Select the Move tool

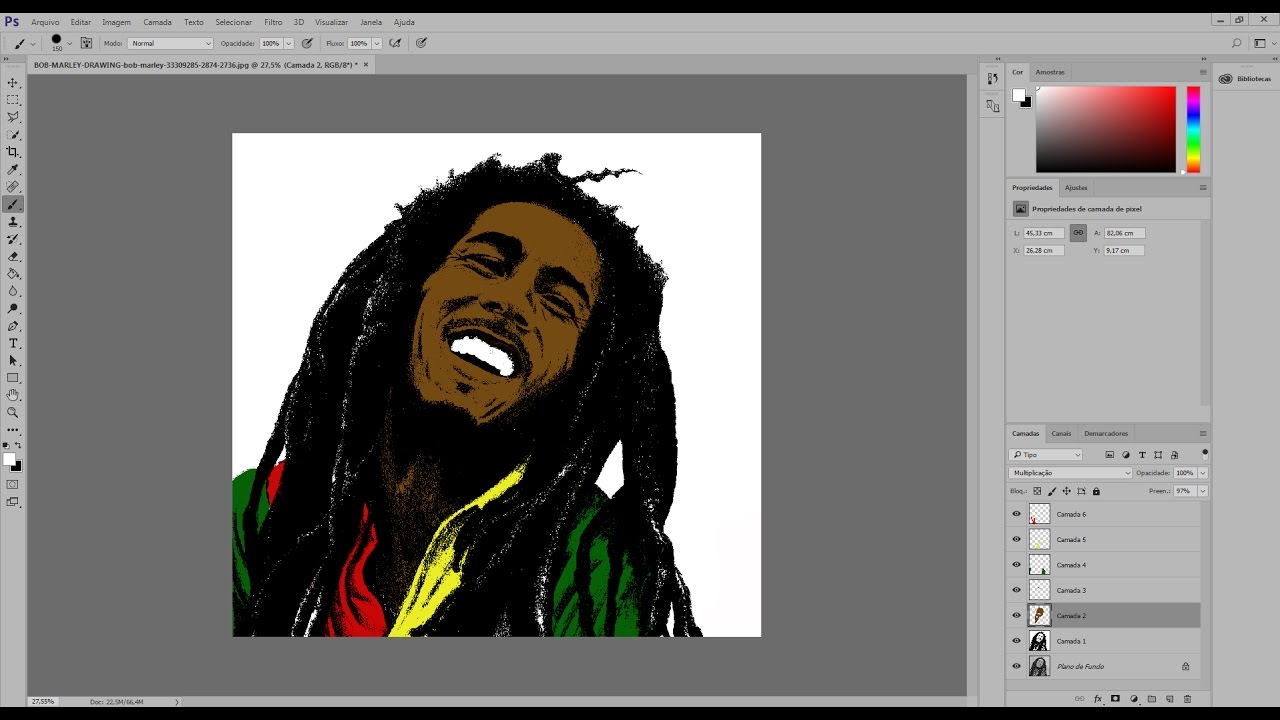pyautogui.click(x=13, y=83)
